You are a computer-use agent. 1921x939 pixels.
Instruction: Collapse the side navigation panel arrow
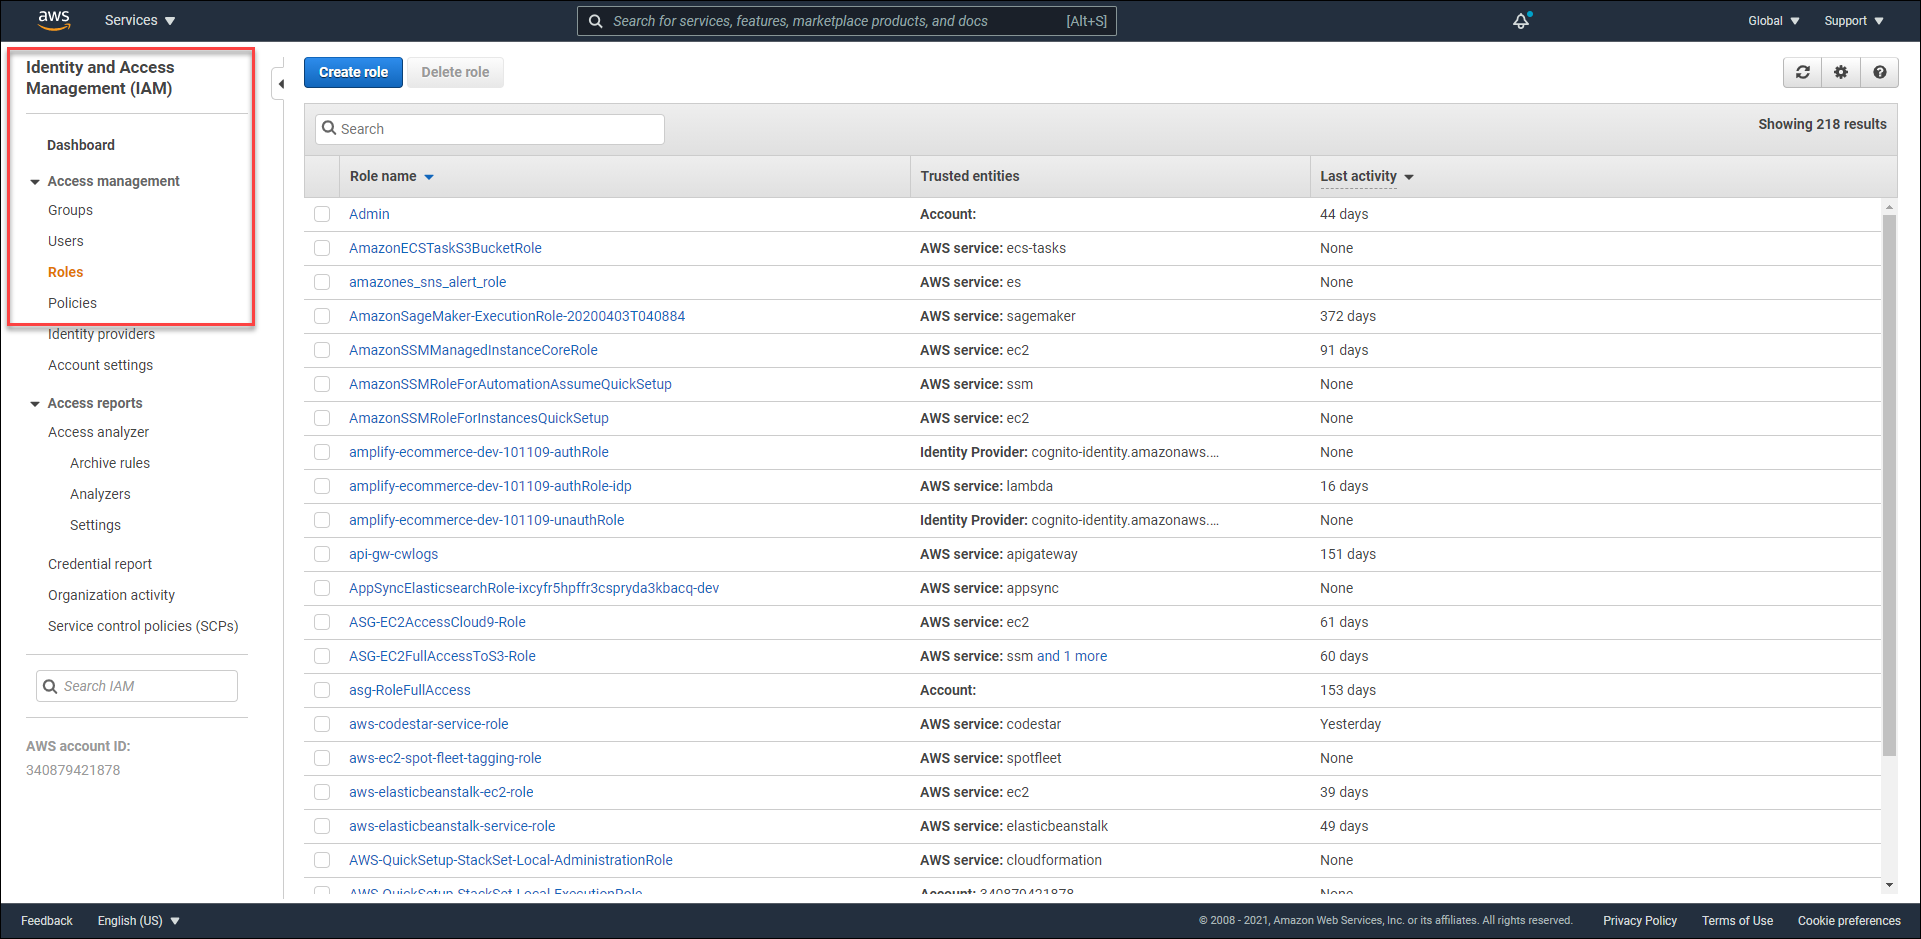[281, 84]
